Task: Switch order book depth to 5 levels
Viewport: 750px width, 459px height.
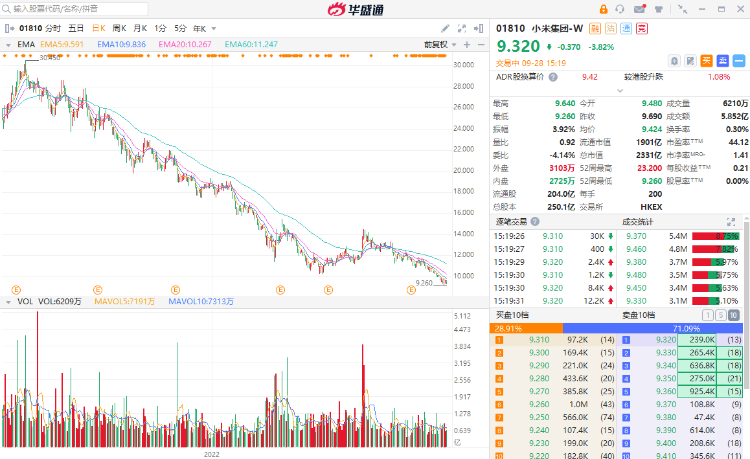Action: point(722,314)
